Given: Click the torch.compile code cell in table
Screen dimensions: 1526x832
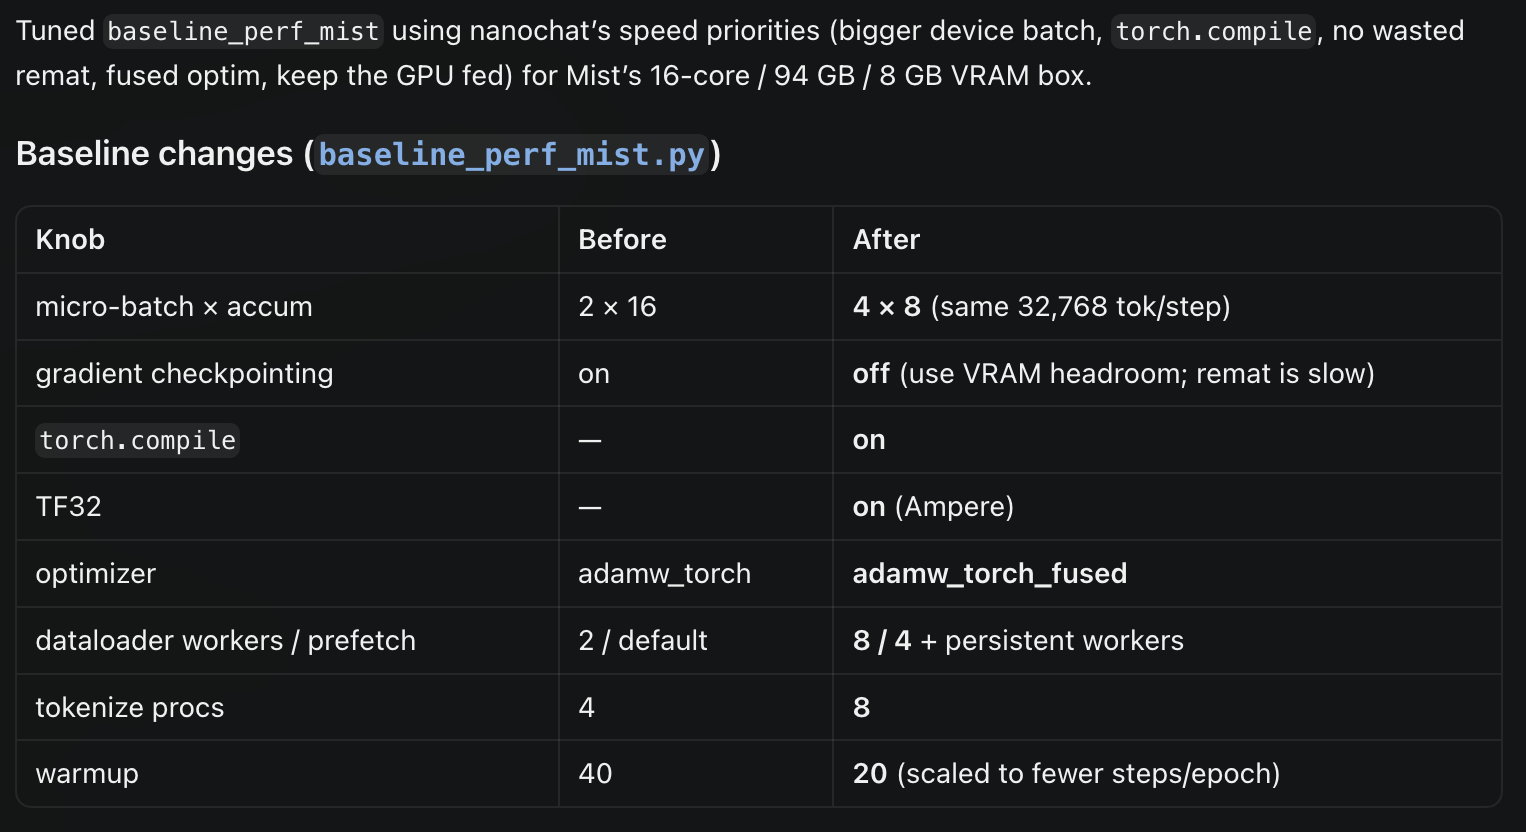Looking at the screenshot, I should click(138, 440).
